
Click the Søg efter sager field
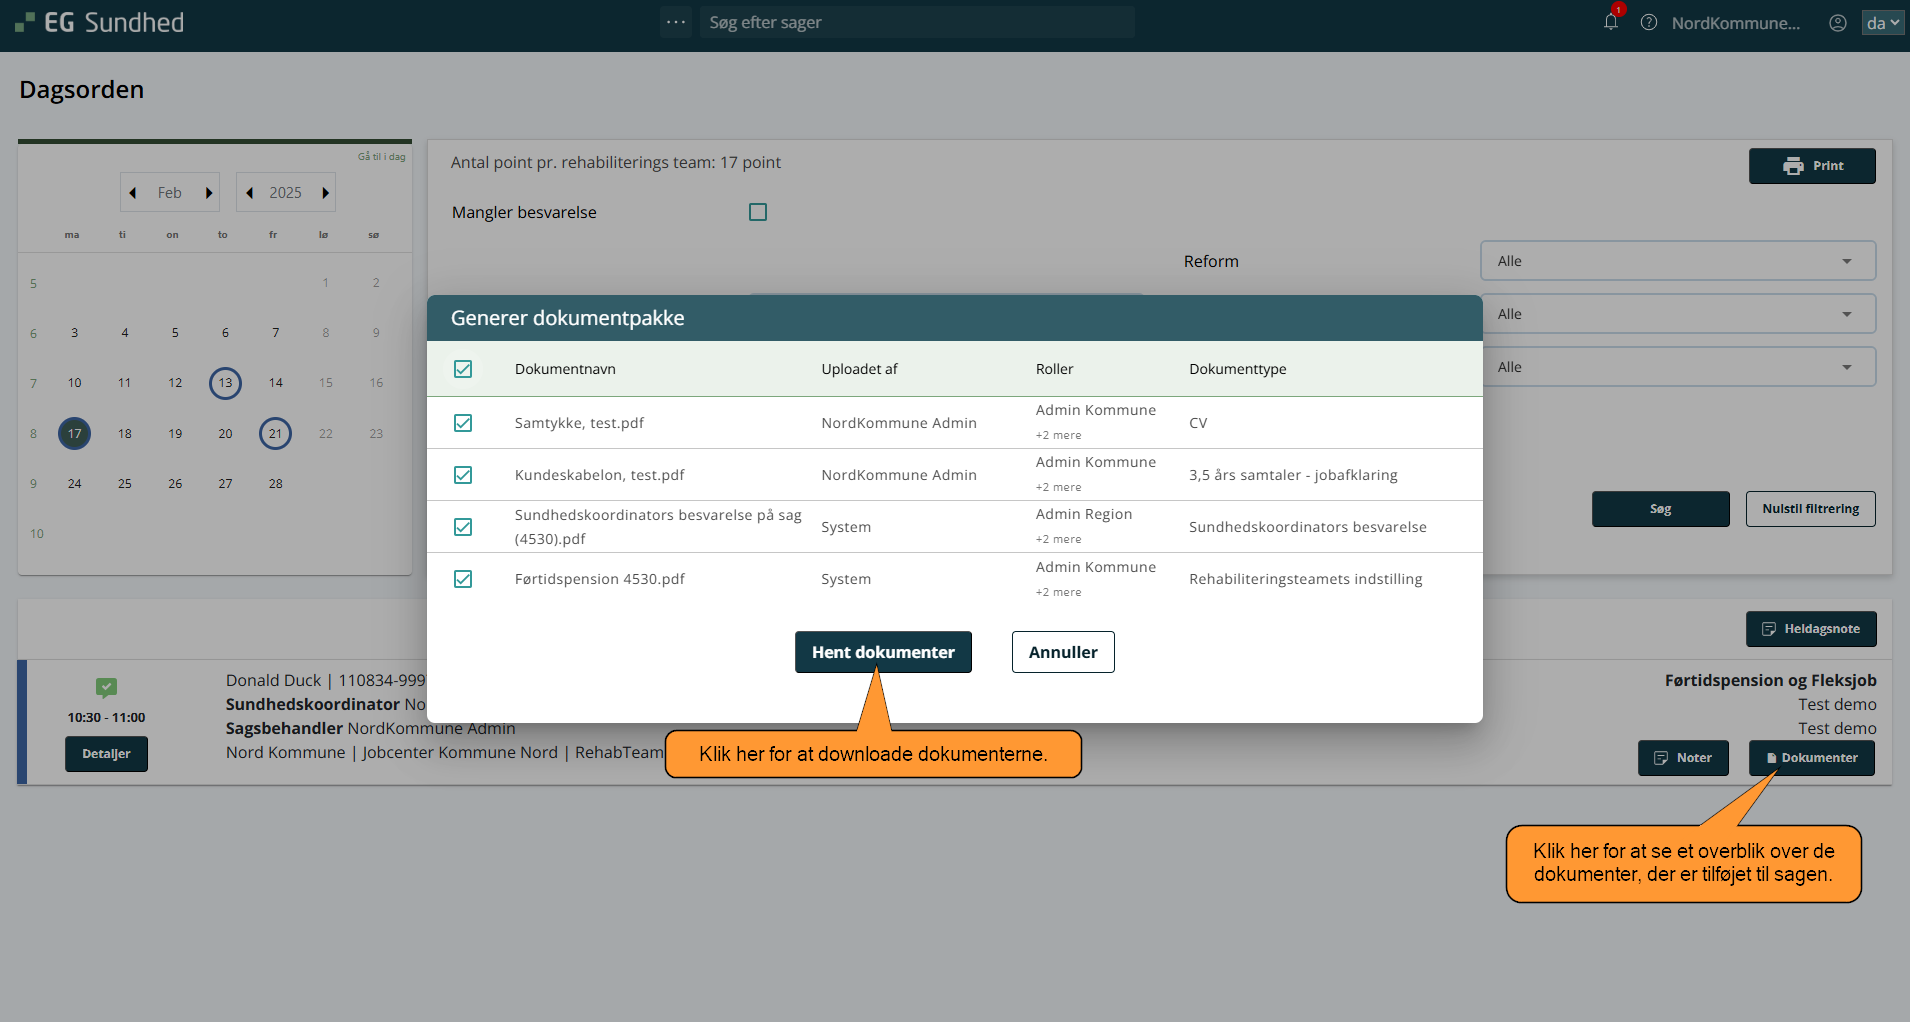[x=916, y=22]
